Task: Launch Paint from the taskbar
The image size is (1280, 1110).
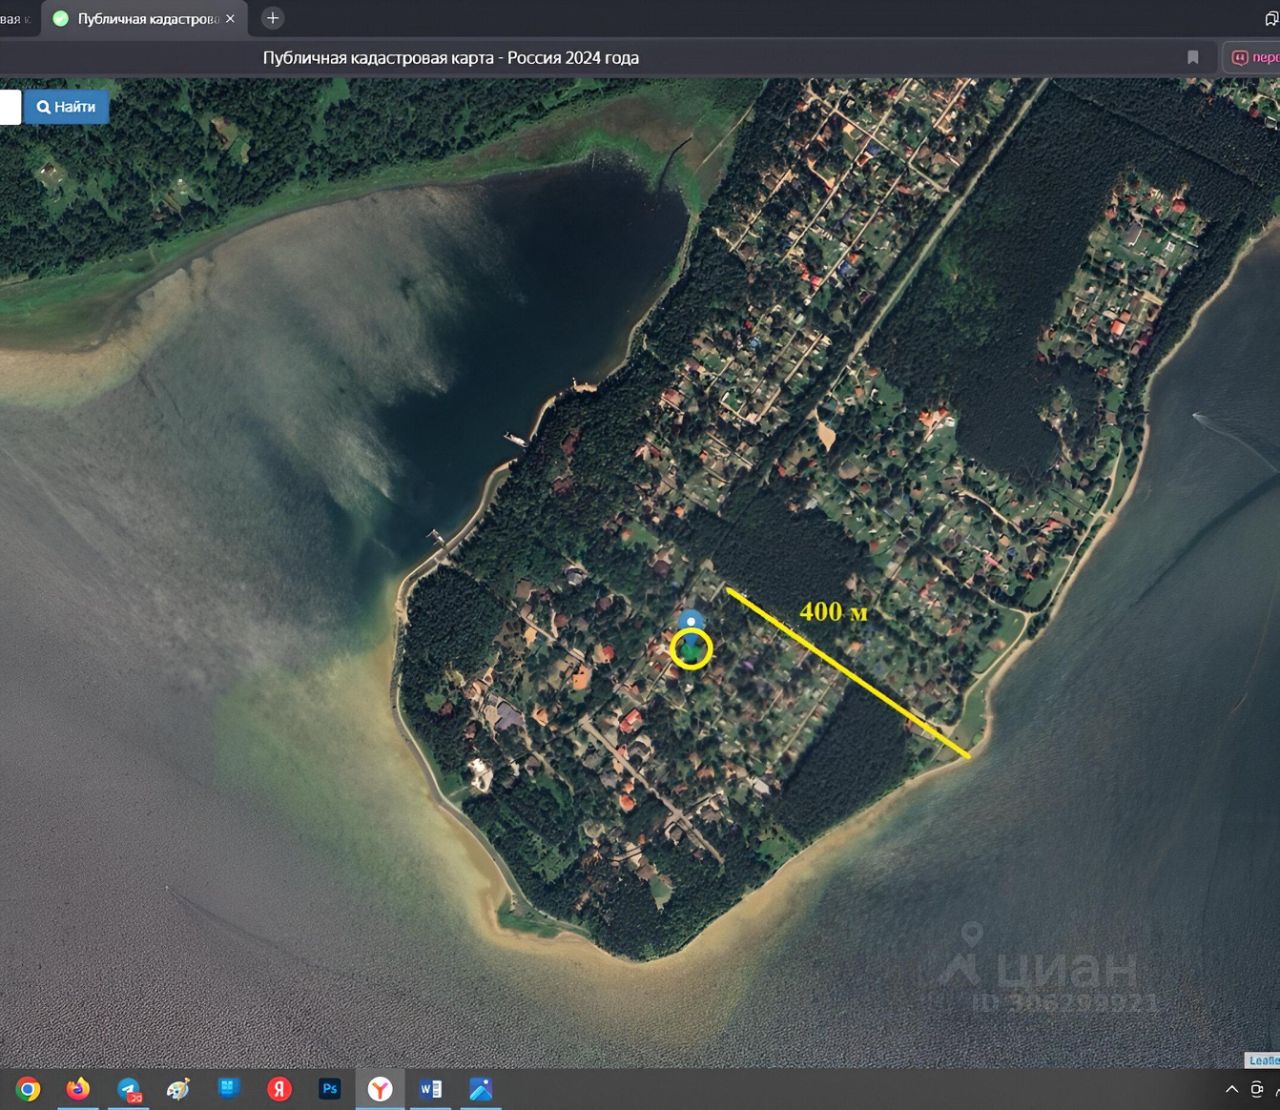Action: pos(179,1089)
